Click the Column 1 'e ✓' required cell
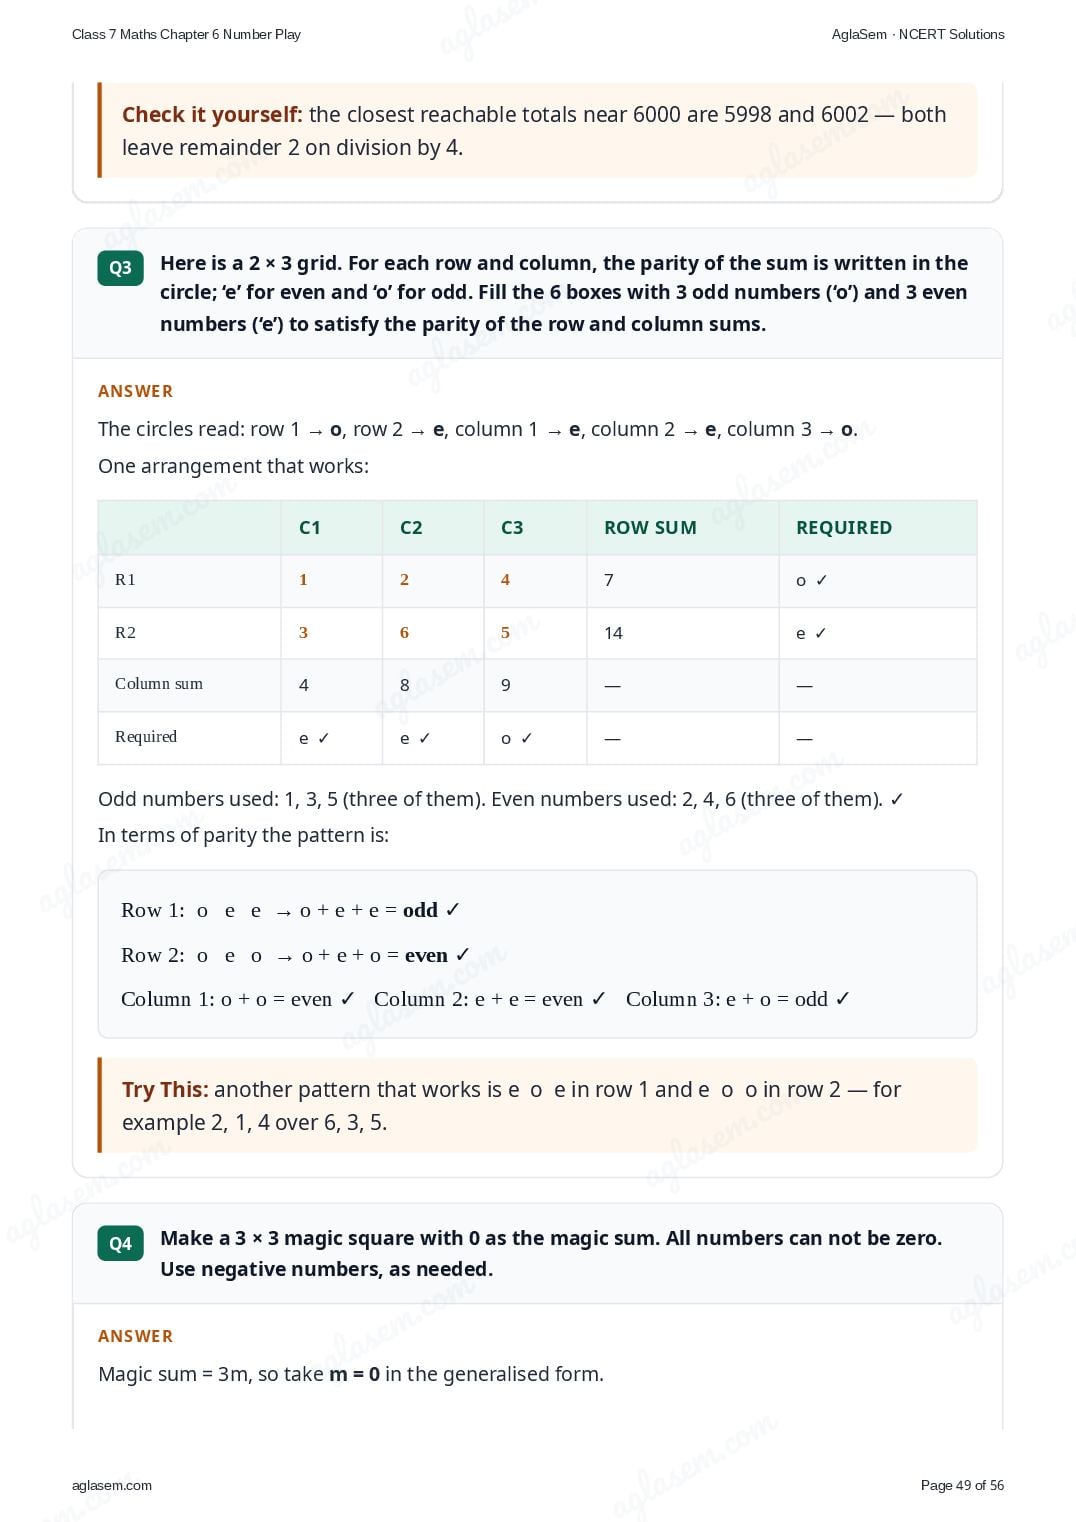The image size is (1076, 1522). [331, 738]
